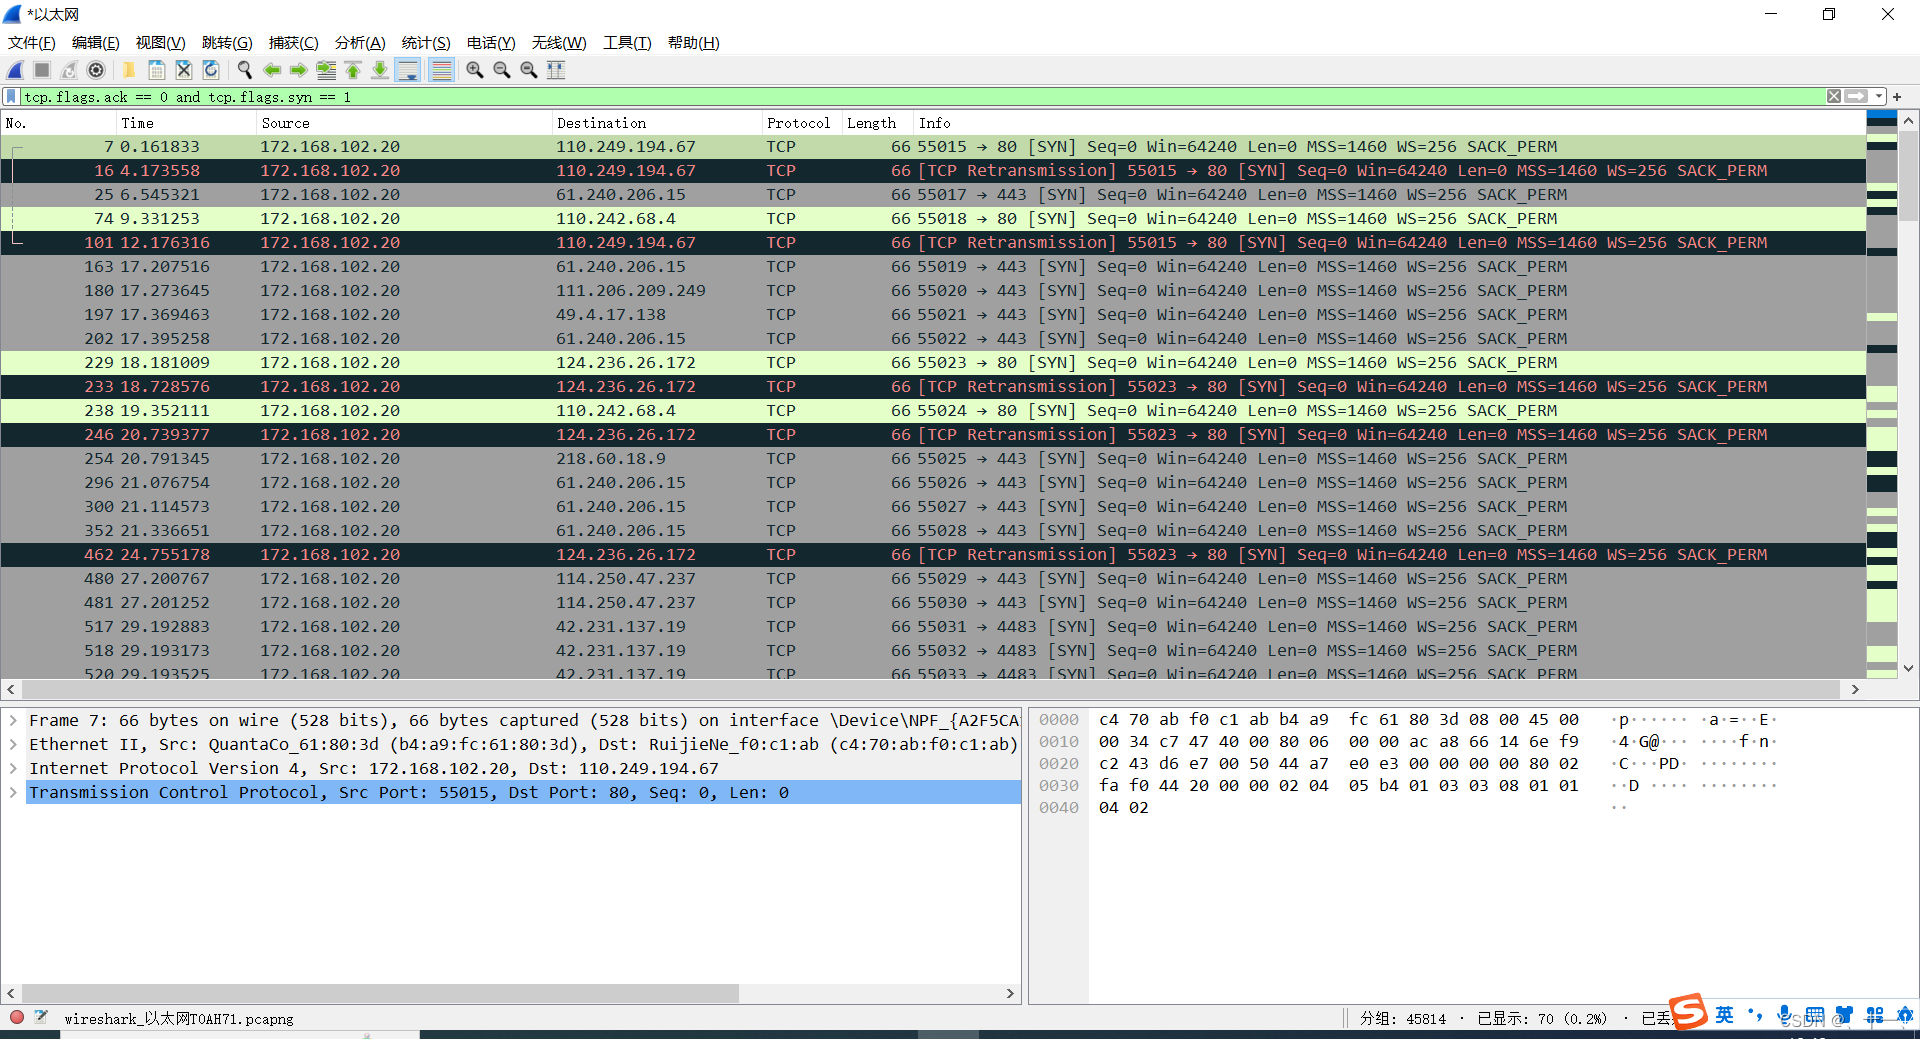
Task: Zoom in main window text
Action: pyautogui.click(x=475, y=70)
